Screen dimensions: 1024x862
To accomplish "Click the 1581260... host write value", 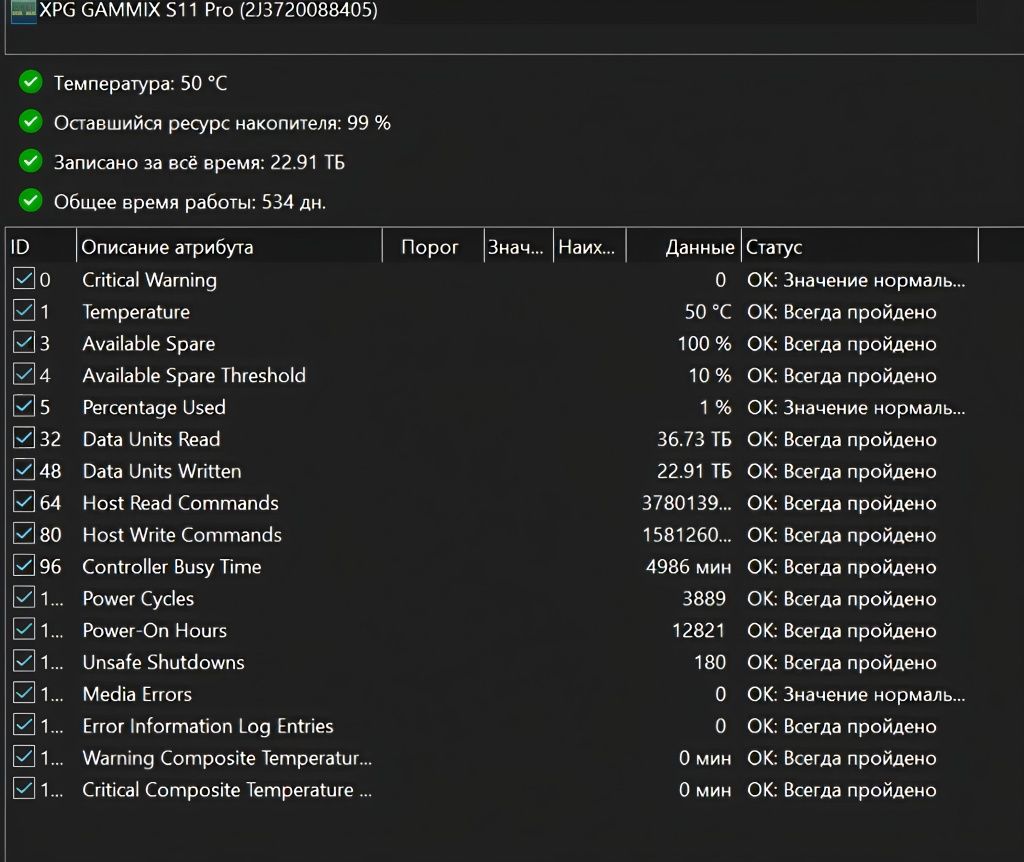I will click(x=687, y=535).
